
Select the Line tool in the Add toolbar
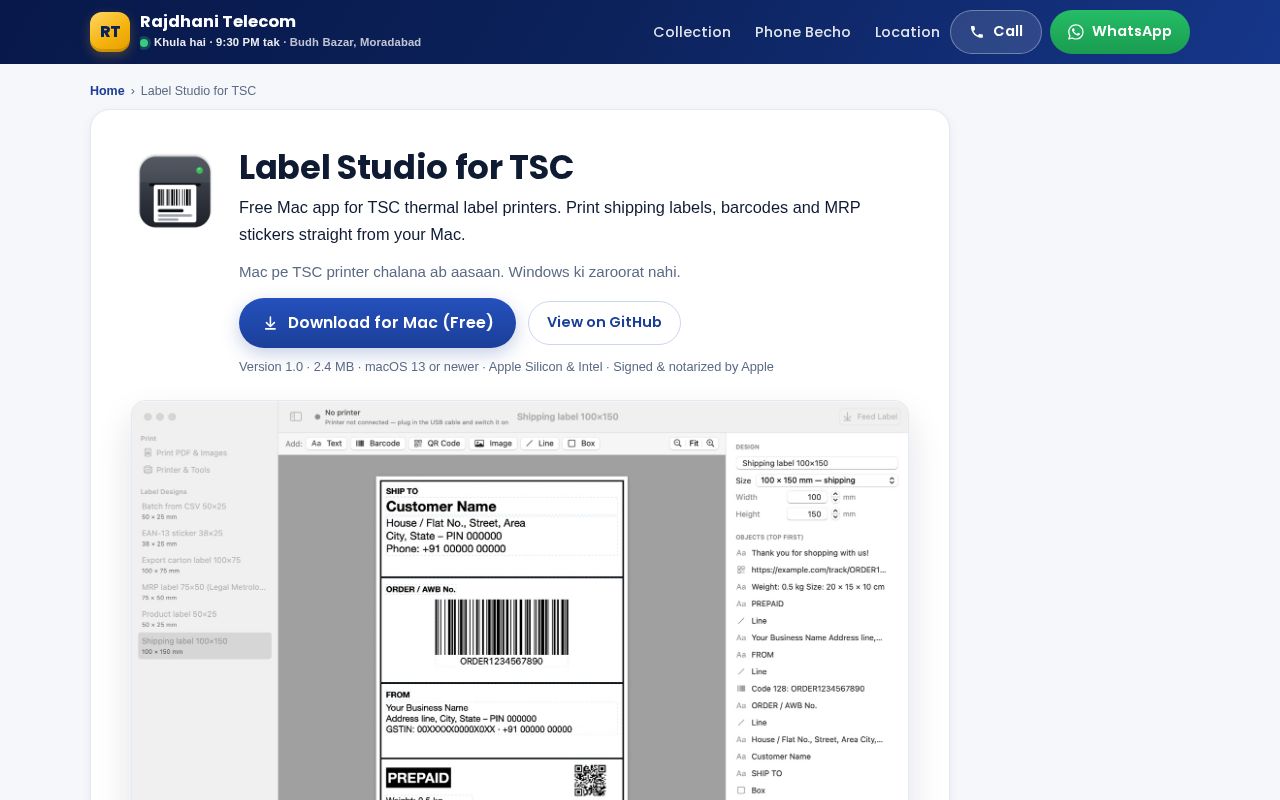540,443
